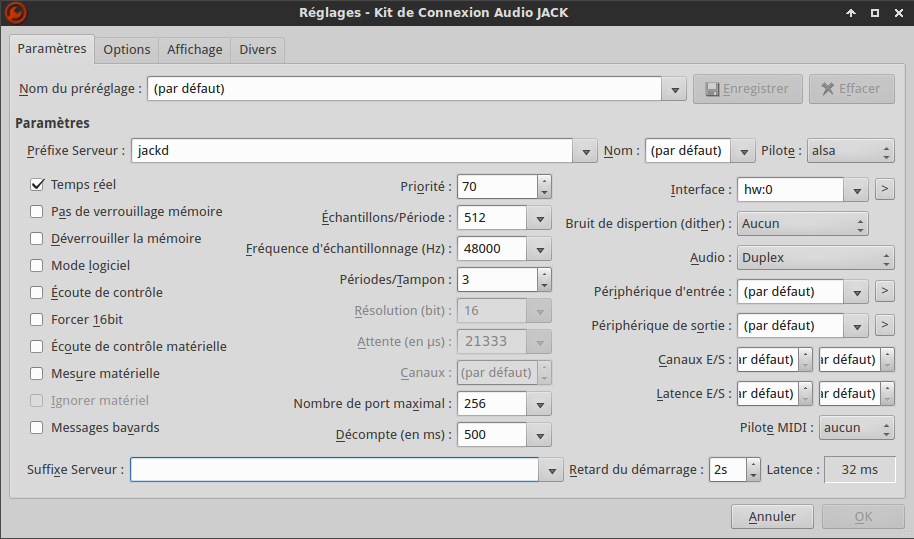The width and height of the screenshot is (914, 539).
Task: Toggle the Mode logiciel checkbox
Action: pyautogui.click(x=37, y=266)
